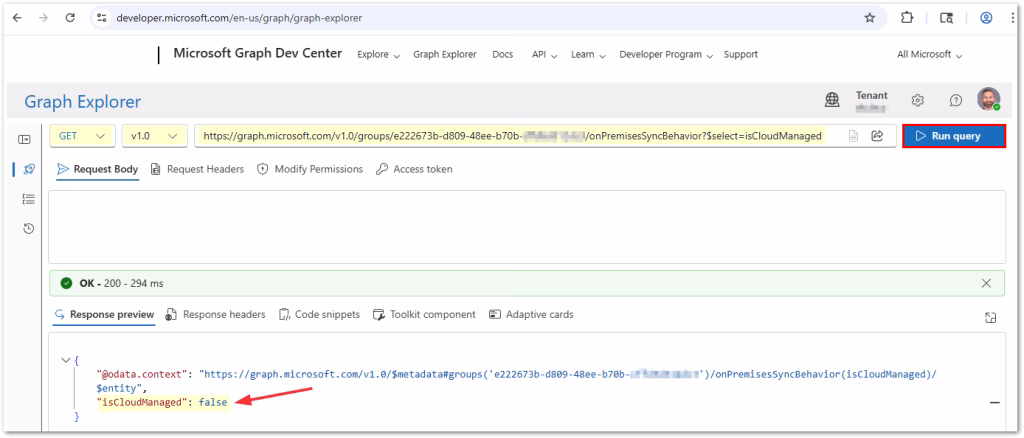Open the Modify Permissions tab

310,169
